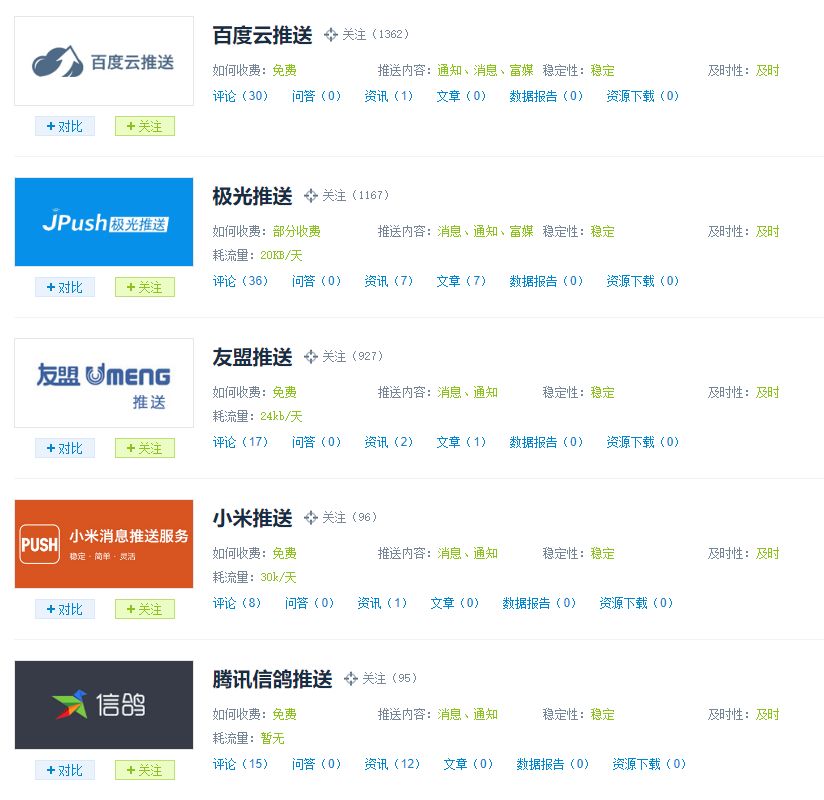Add 友盟推送 to comparison with 对比
The height and width of the screenshot is (800, 824).
65,448
